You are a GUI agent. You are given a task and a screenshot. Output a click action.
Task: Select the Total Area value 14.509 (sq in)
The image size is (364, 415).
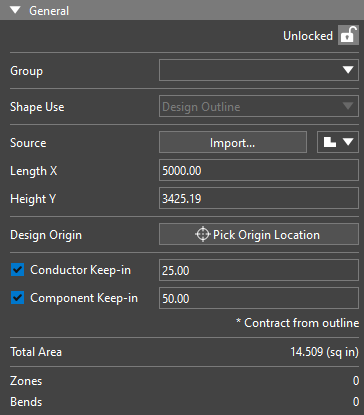[x=324, y=352]
